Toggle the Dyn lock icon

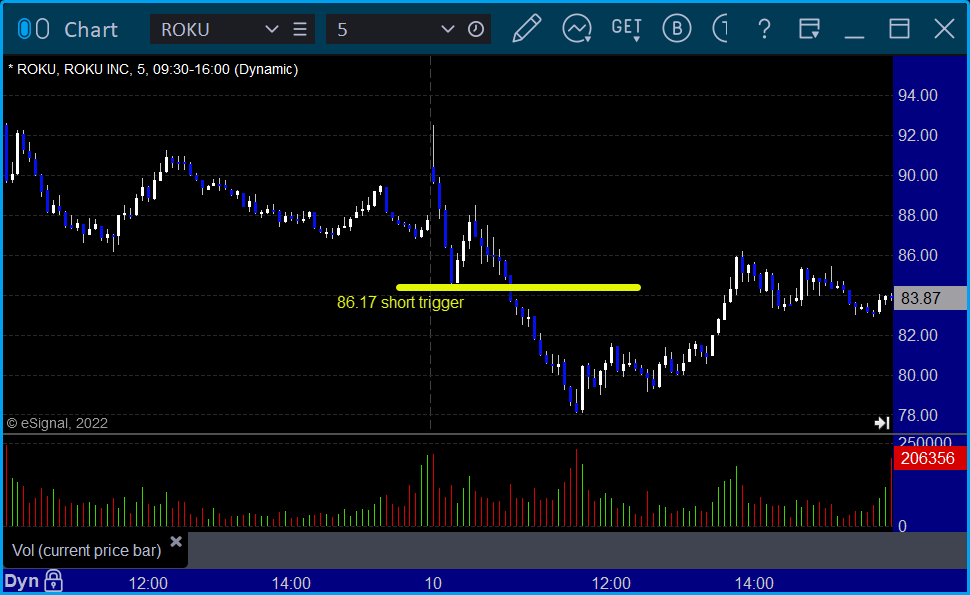click(x=54, y=581)
